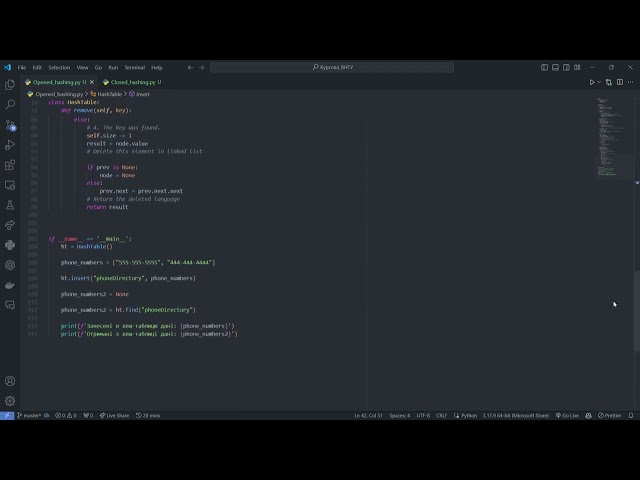Open remote window button in status bar
Image resolution: width=640 pixels, height=480 pixels.
click(x=7, y=416)
